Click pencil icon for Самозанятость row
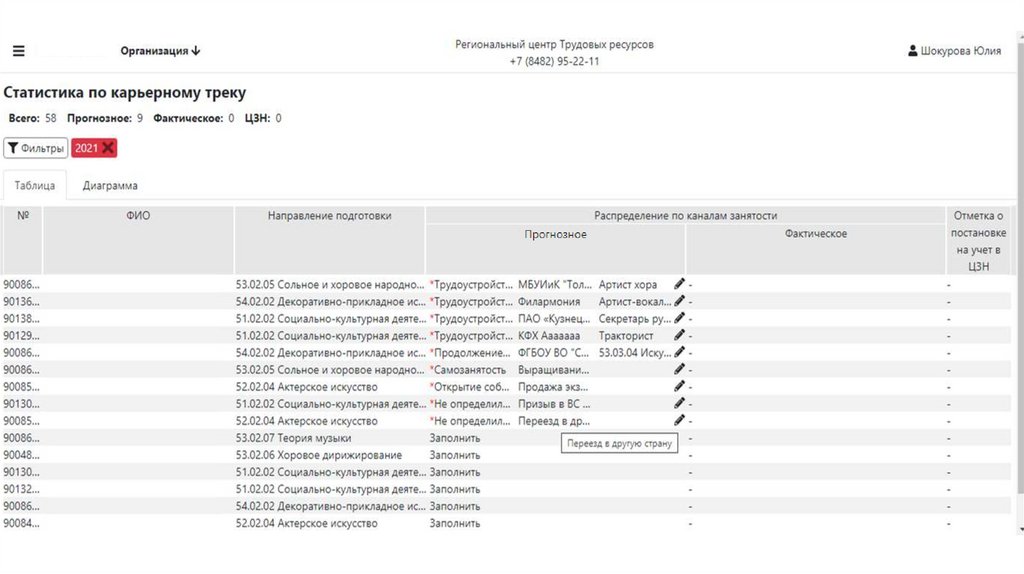This screenshot has width=1024, height=574. 680,369
